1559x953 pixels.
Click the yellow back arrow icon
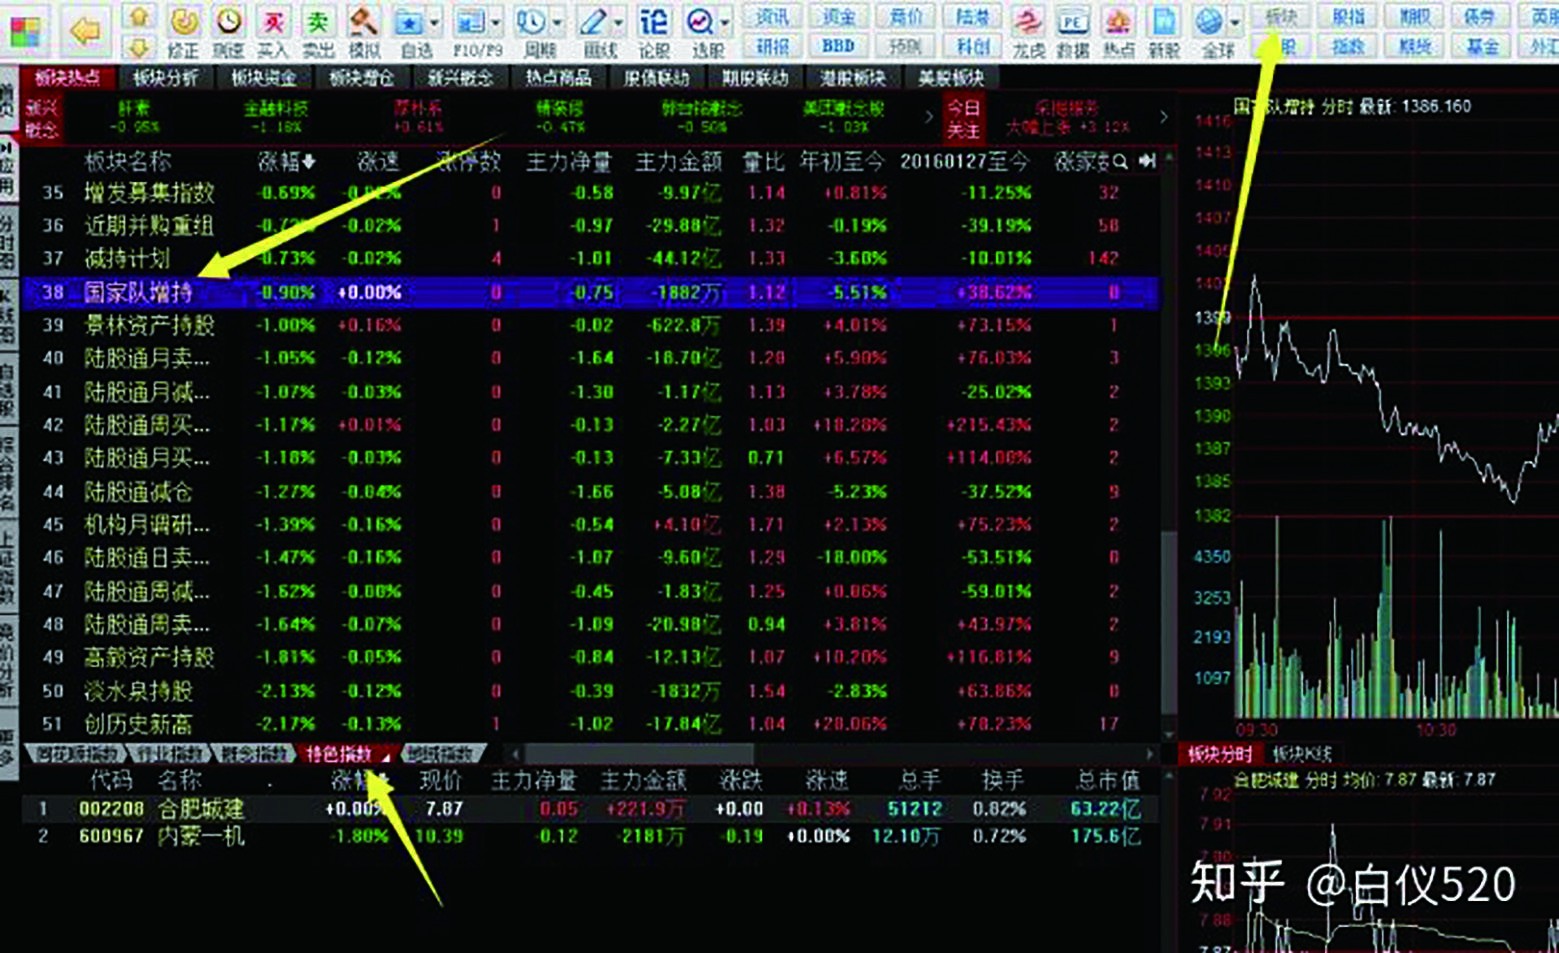tap(85, 31)
